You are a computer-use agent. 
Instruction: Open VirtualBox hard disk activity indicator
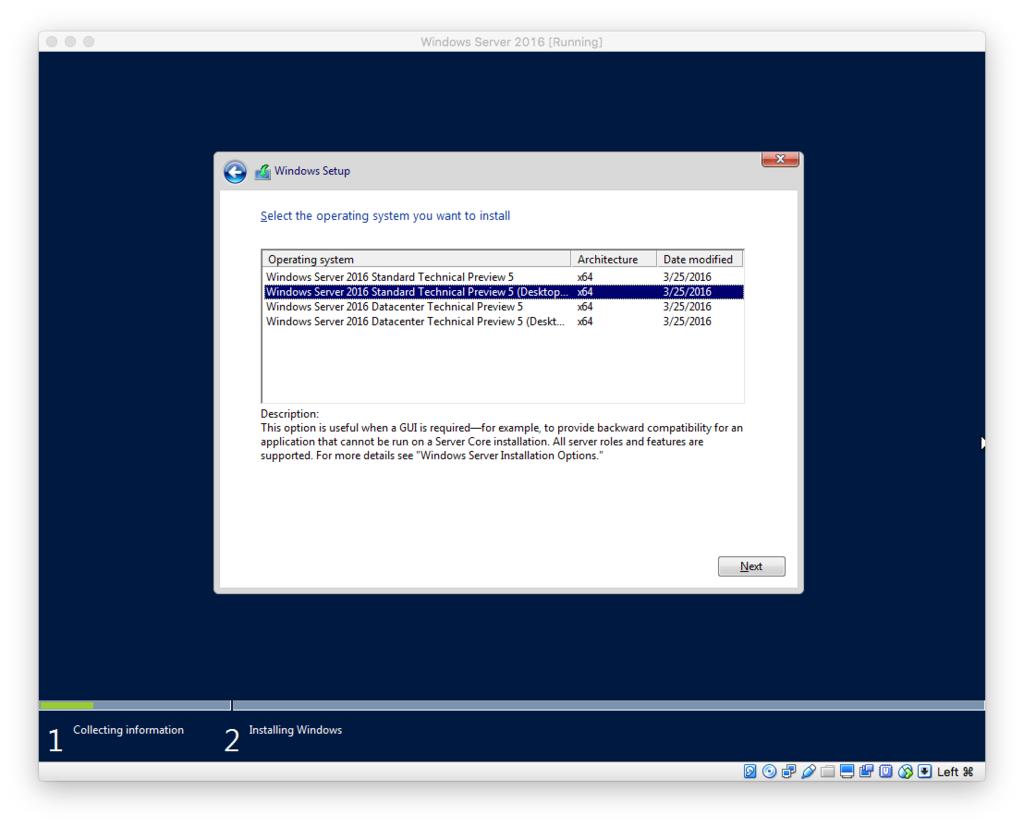[750, 771]
